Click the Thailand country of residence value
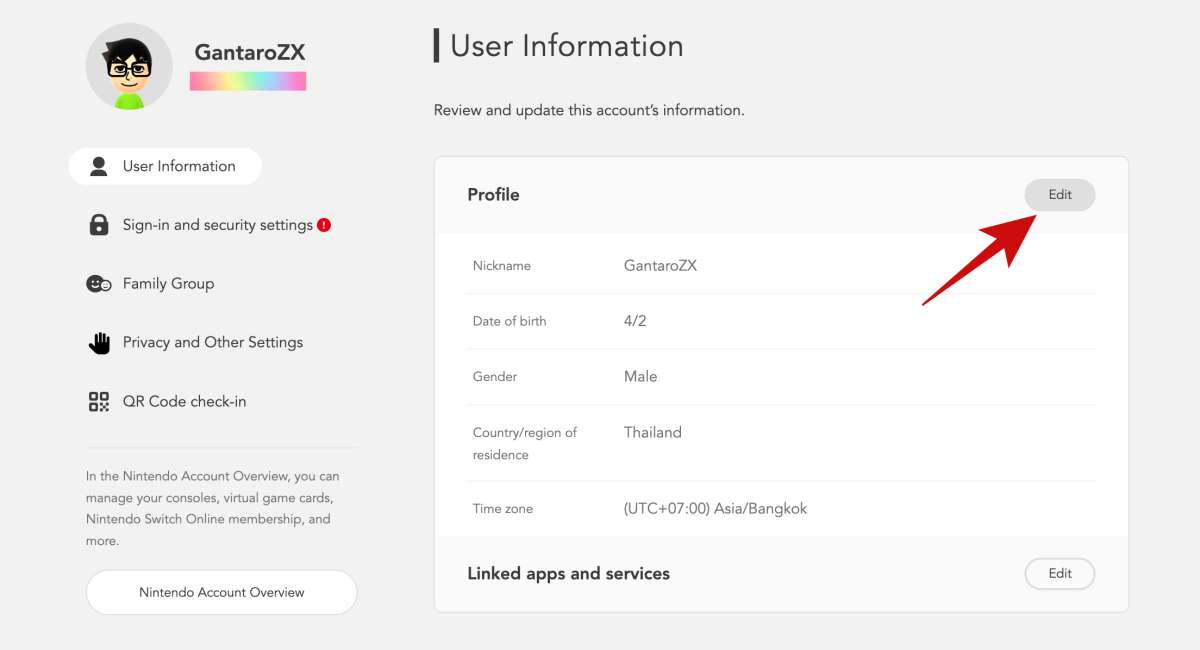1200x650 pixels. pos(652,432)
